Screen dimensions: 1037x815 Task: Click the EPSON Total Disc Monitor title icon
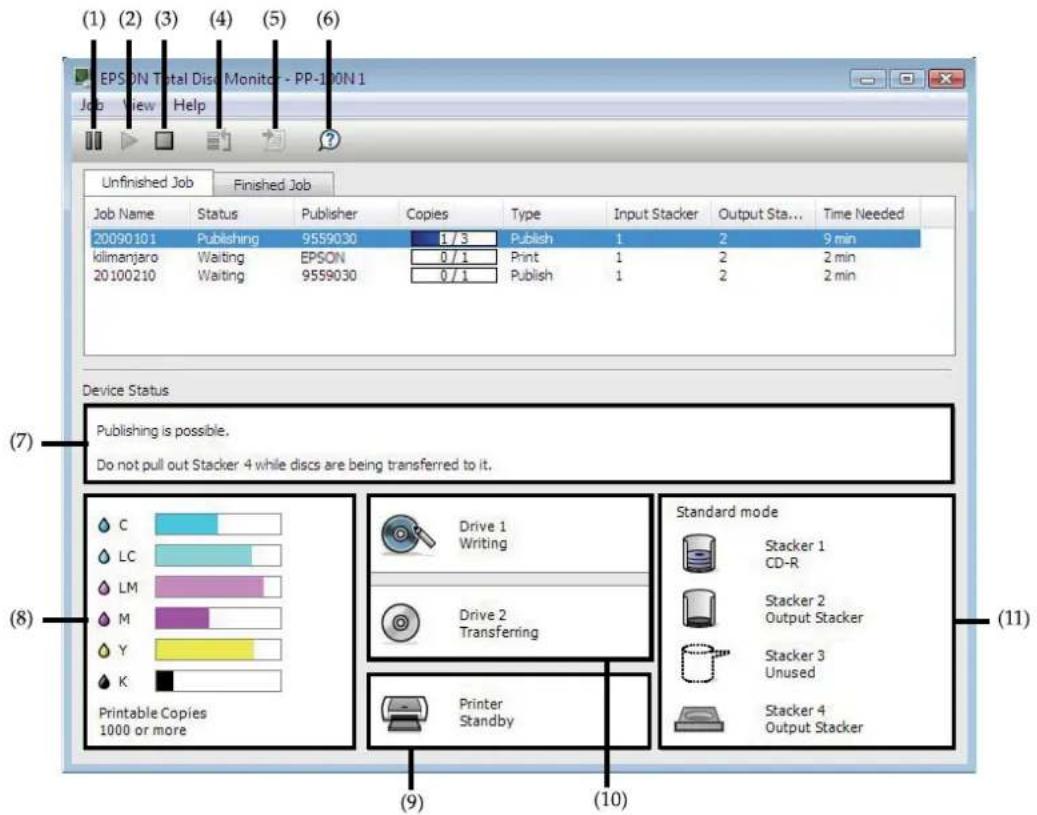coord(83,78)
